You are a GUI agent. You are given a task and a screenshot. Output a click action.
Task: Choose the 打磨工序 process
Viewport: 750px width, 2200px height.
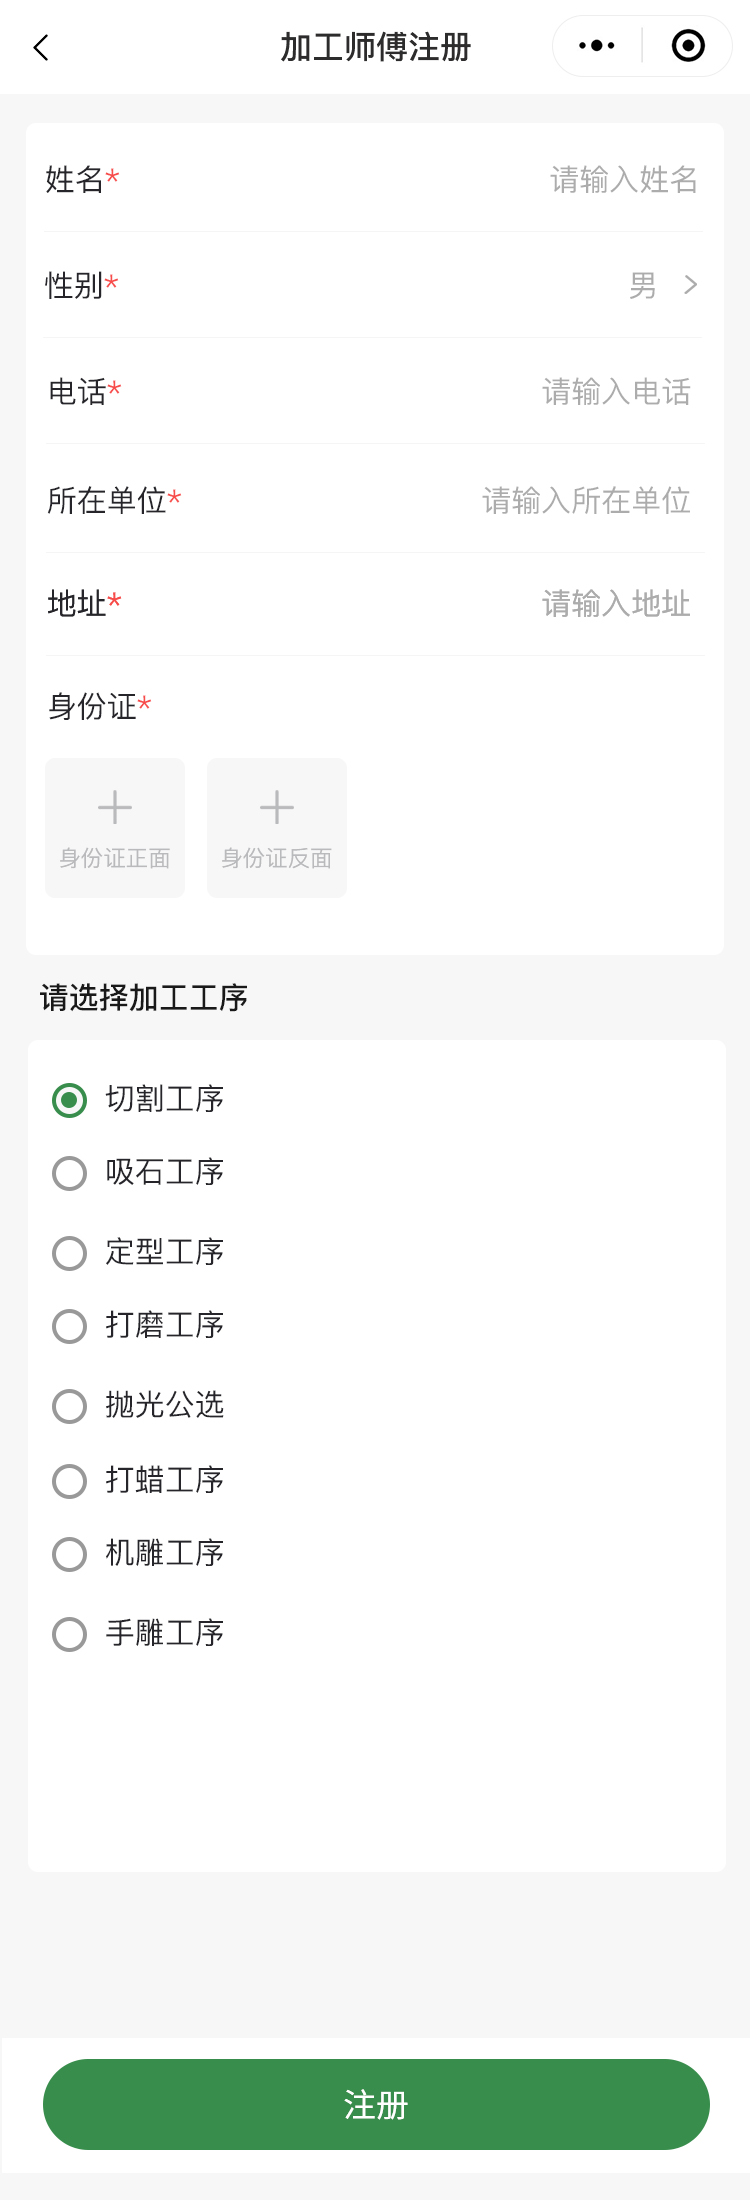point(69,1326)
